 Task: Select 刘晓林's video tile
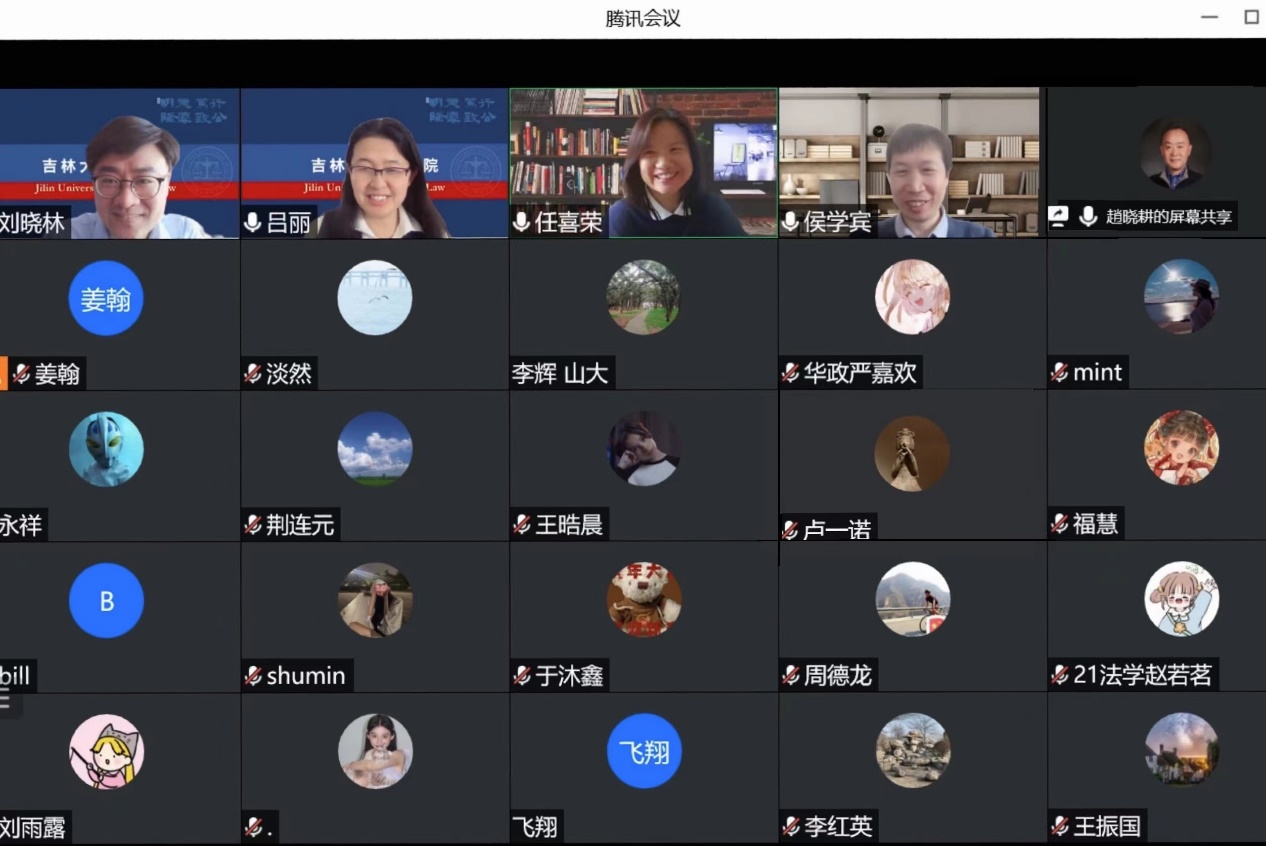(119, 162)
